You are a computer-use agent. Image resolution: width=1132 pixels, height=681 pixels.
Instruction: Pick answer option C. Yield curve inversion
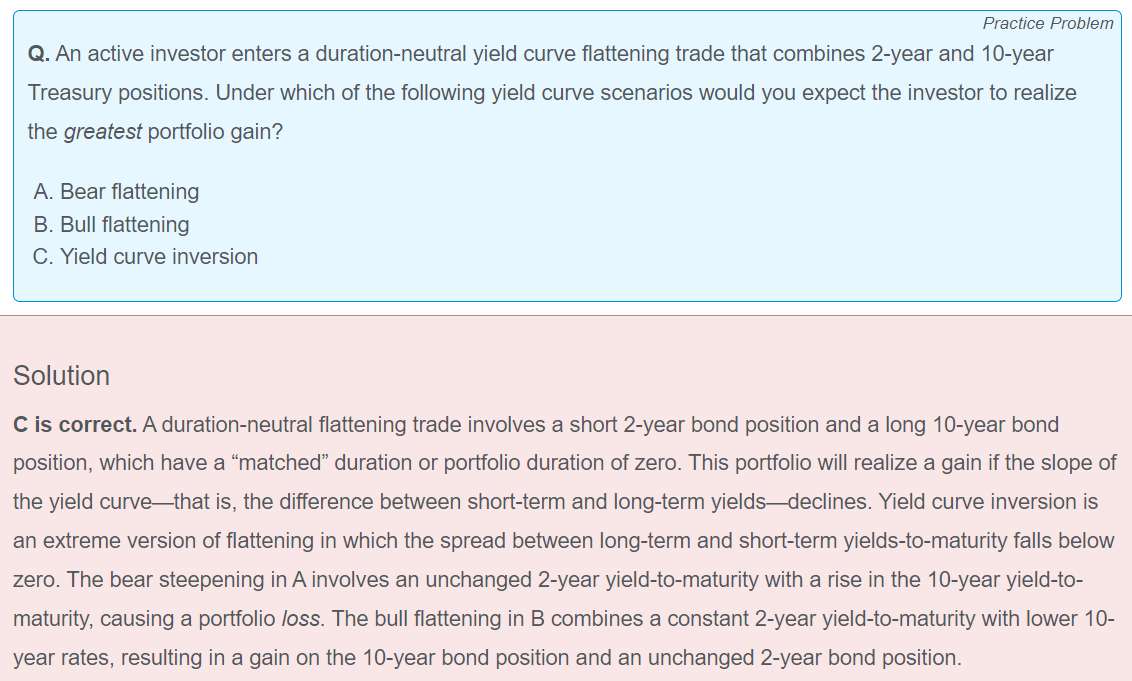click(145, 257)
